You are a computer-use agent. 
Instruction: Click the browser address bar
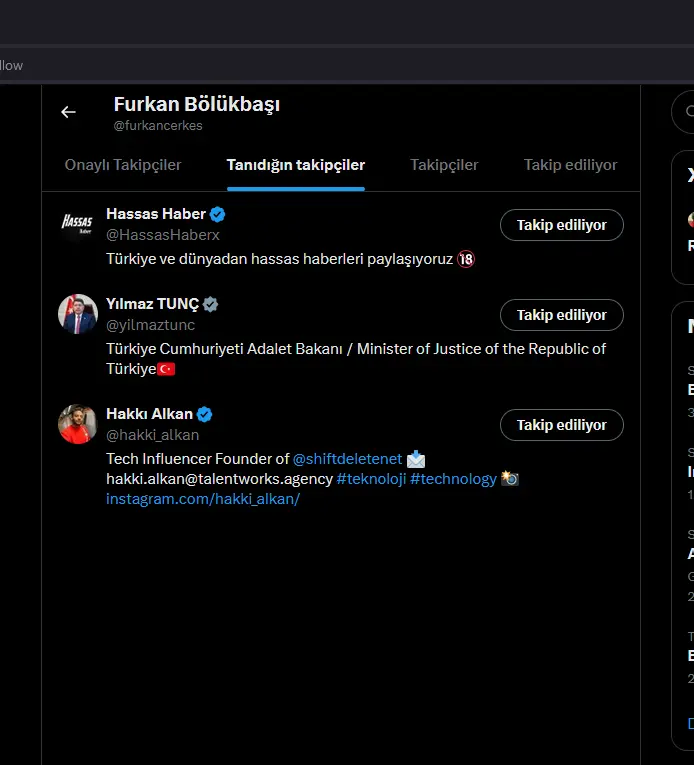(x=347, y=65)
